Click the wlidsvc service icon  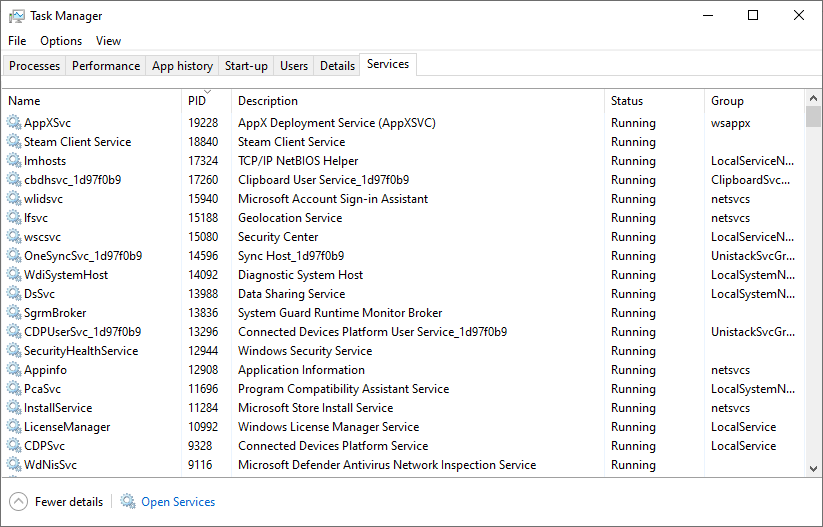coord(14,199)
